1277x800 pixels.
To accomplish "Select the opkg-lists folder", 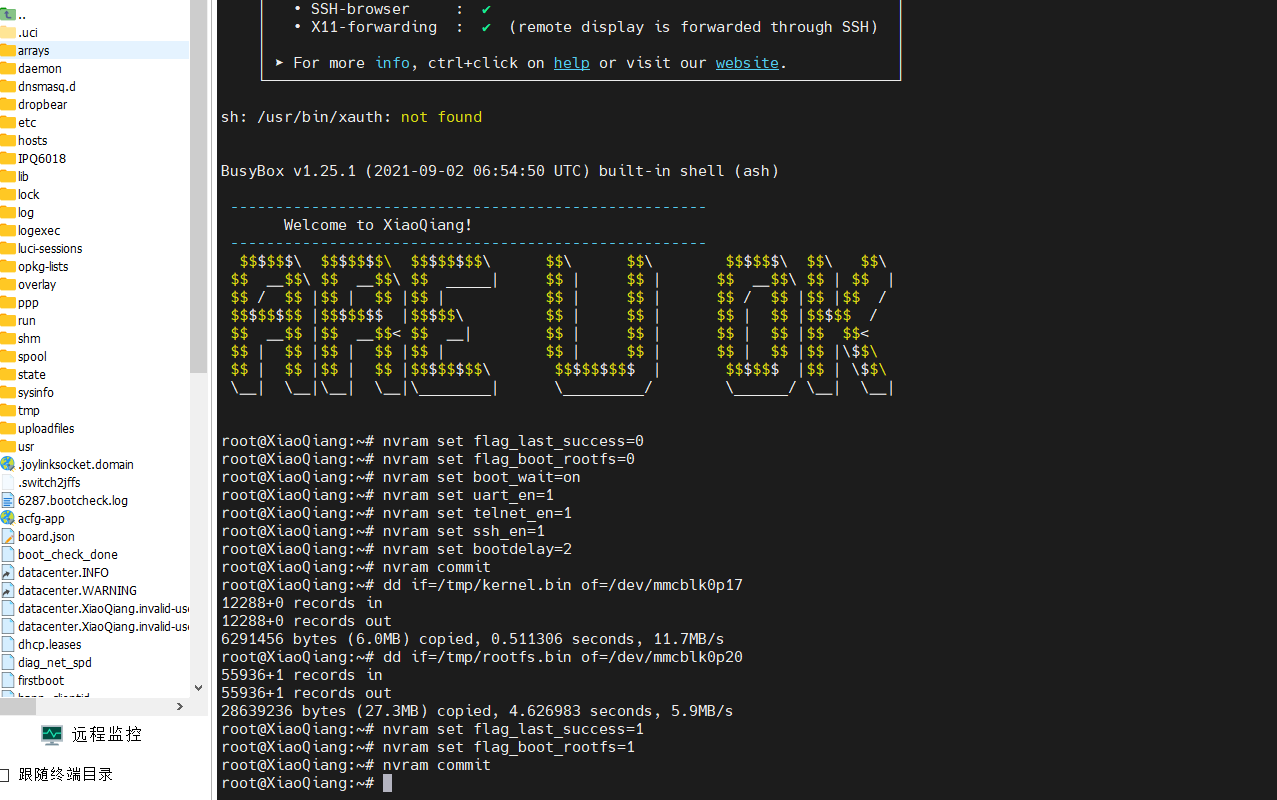I will 43,266.
